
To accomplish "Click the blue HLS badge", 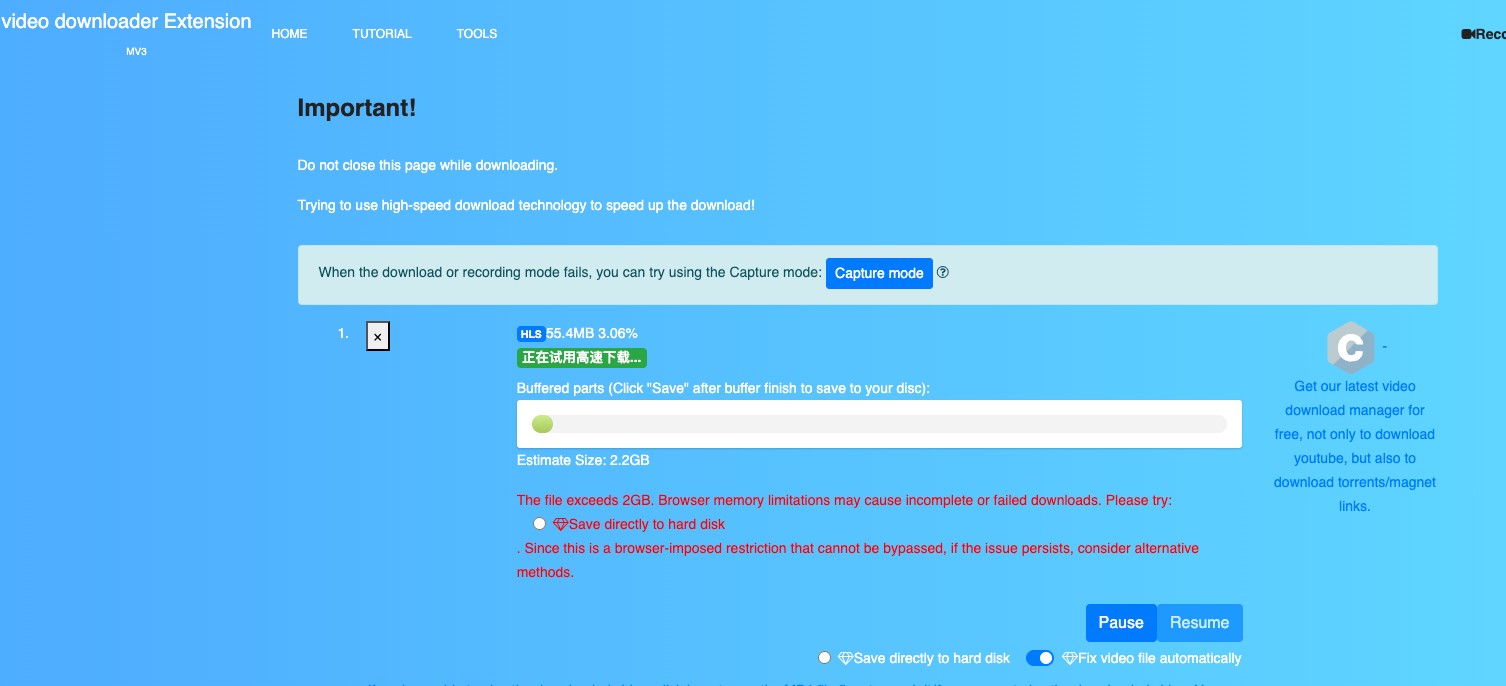I will point(530,334).
